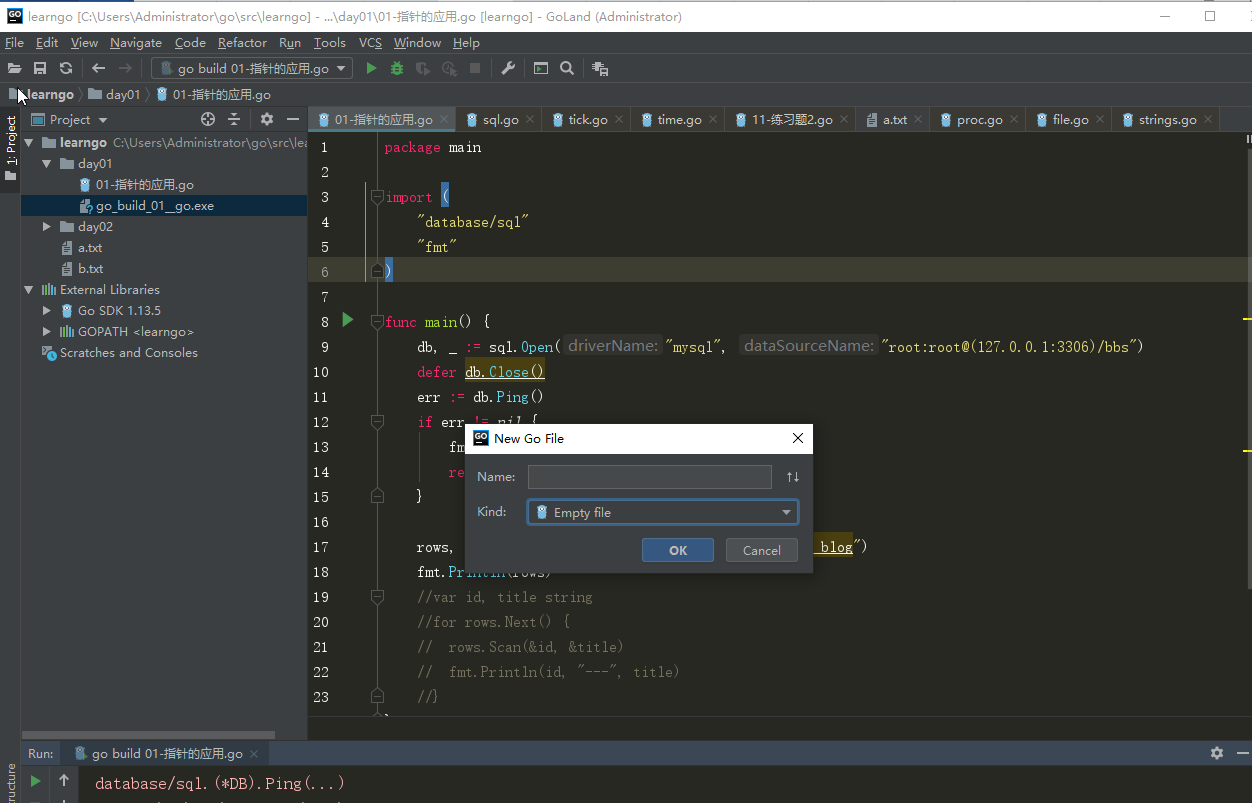Click the Save All toolbar icon
Viewport: 1252px width, 803px height.
pyautogui.click(x=40, y=68)
